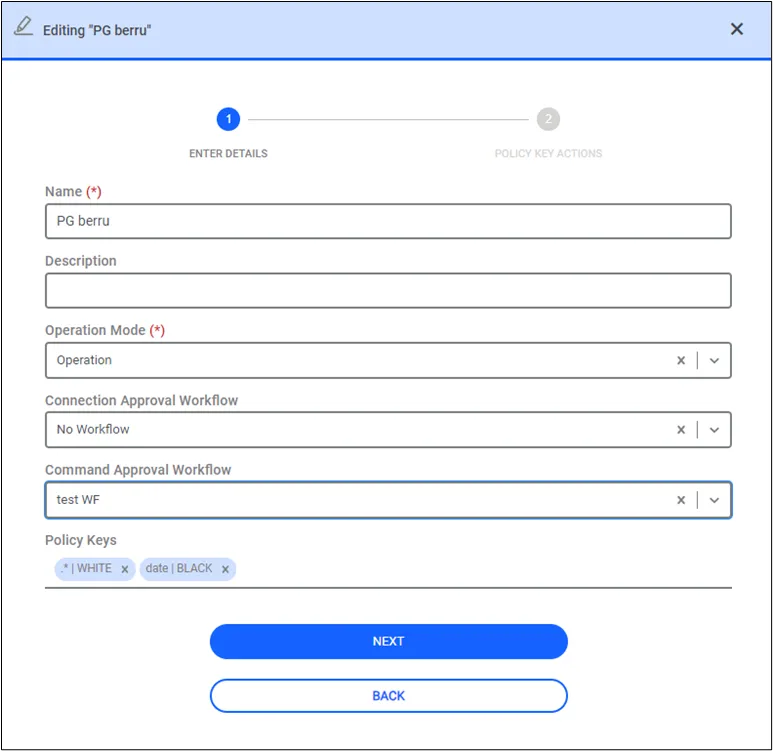Remove the .* | WHITE policy key
Image resolution: width=773 pixels, height=751 pixels.
click(125, 570)
